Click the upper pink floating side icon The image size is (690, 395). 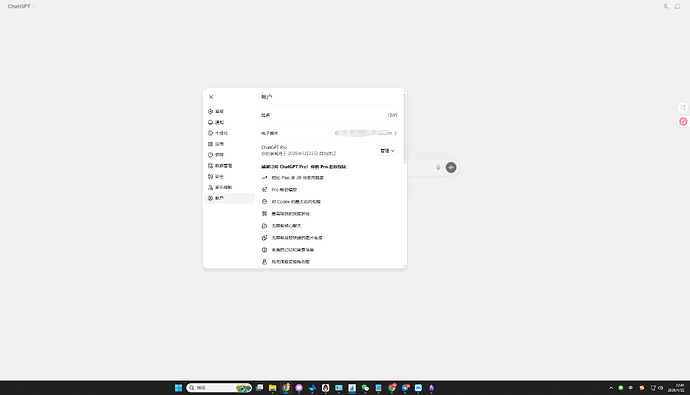pos(683,107)
